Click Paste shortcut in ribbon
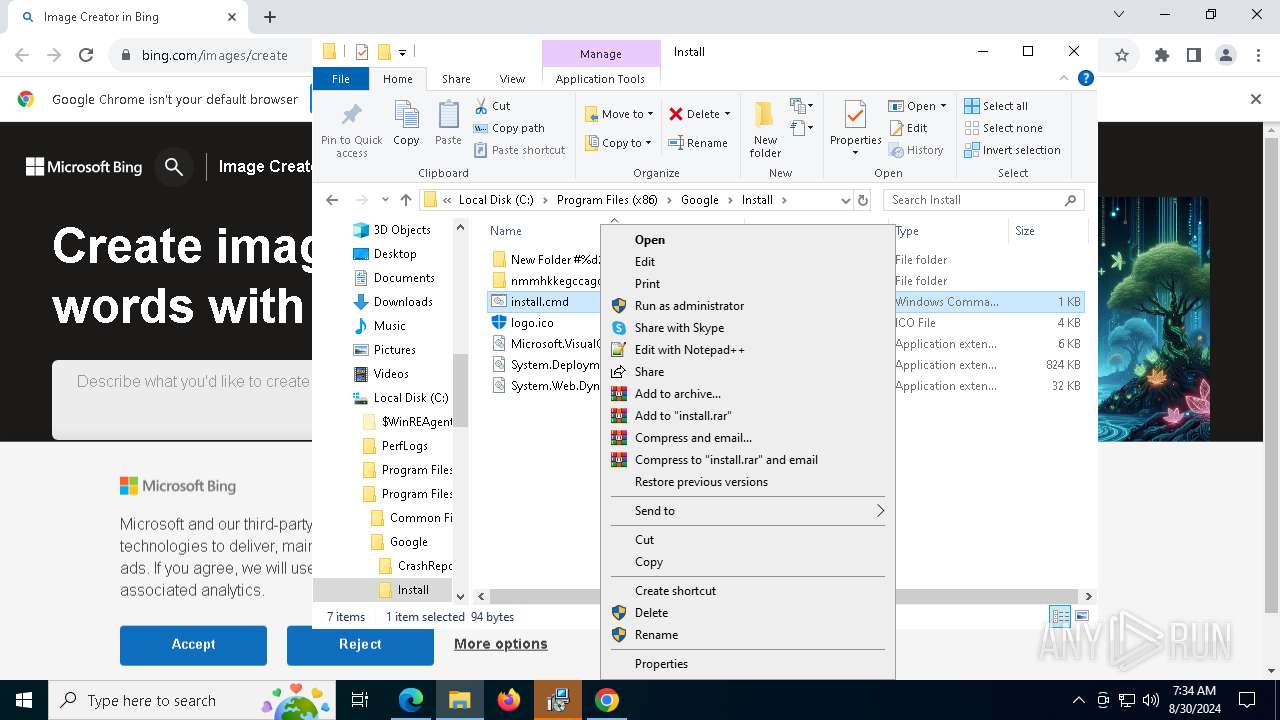 (x=519, y=150)
